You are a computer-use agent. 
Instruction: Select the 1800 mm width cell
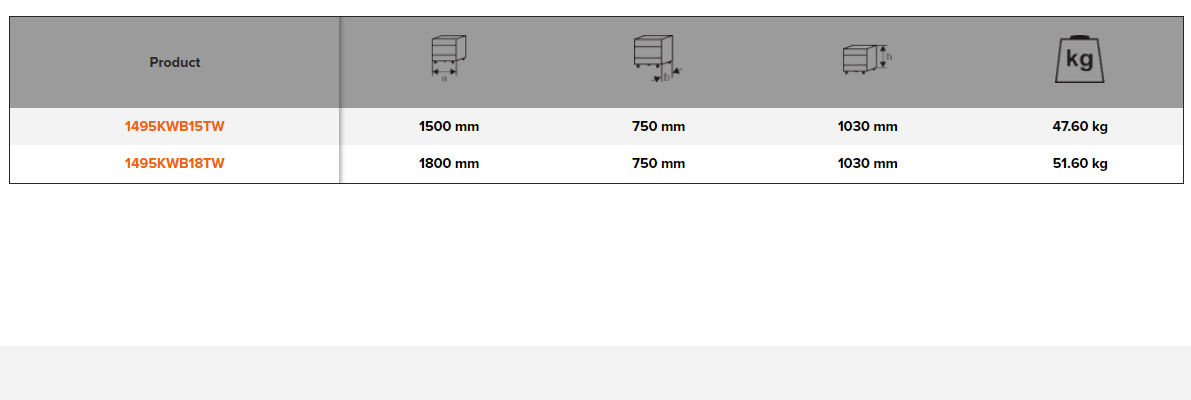tap(449, 164)
